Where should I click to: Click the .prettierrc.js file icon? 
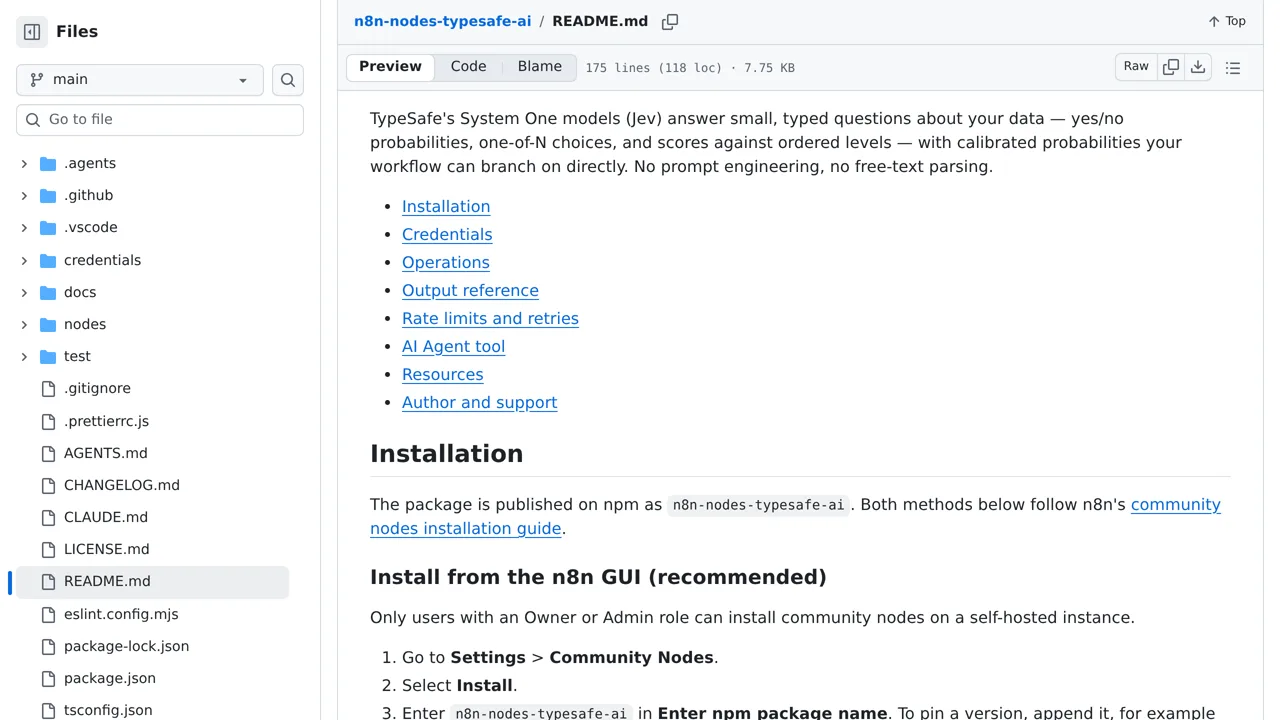pos(48,421)
